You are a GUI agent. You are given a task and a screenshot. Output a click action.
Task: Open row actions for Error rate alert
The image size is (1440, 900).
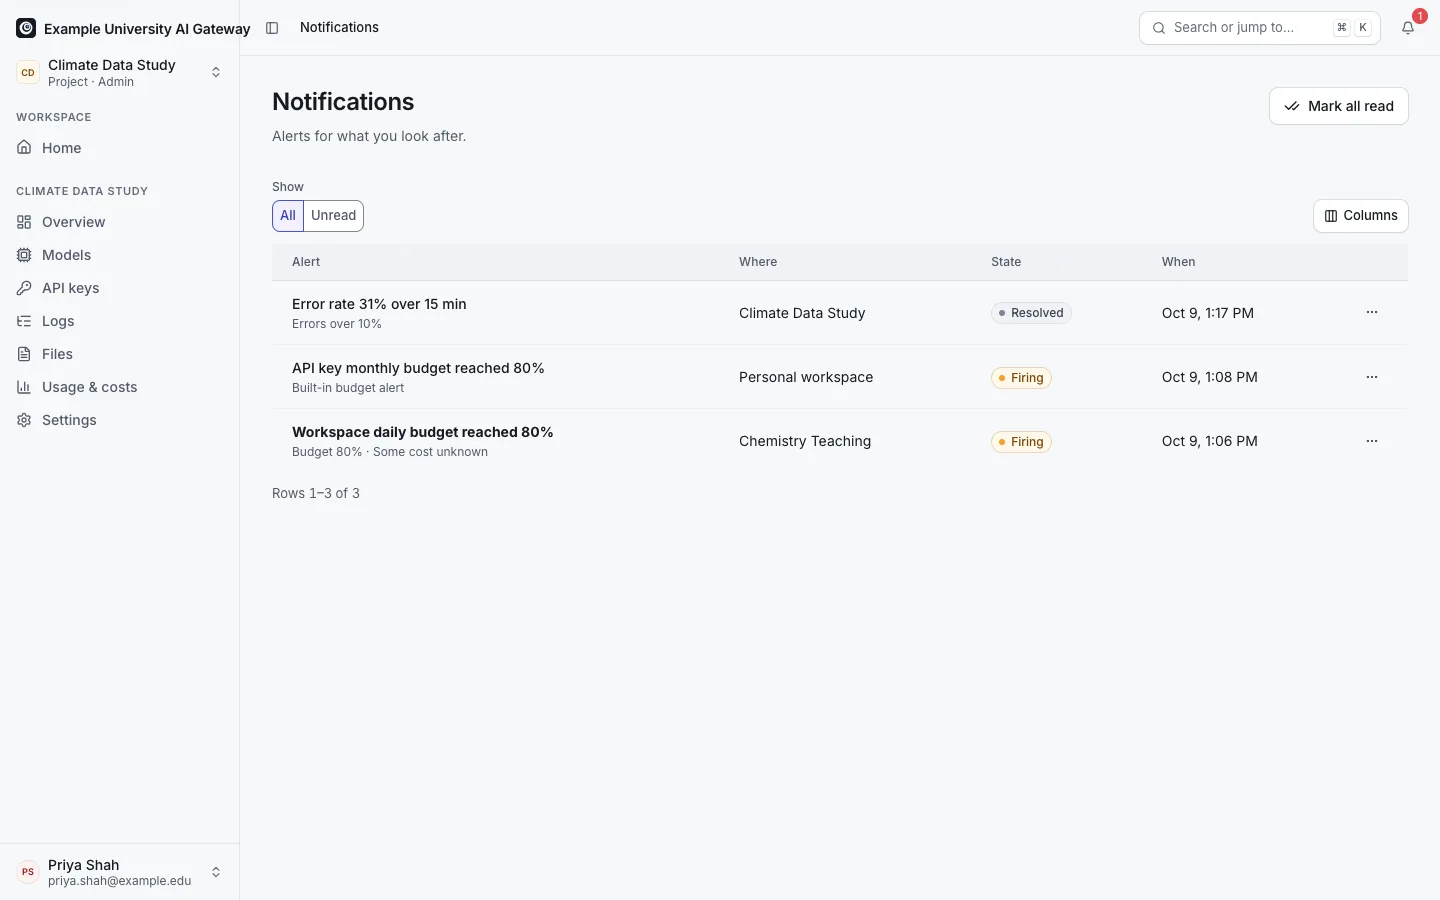point(1372,313)
